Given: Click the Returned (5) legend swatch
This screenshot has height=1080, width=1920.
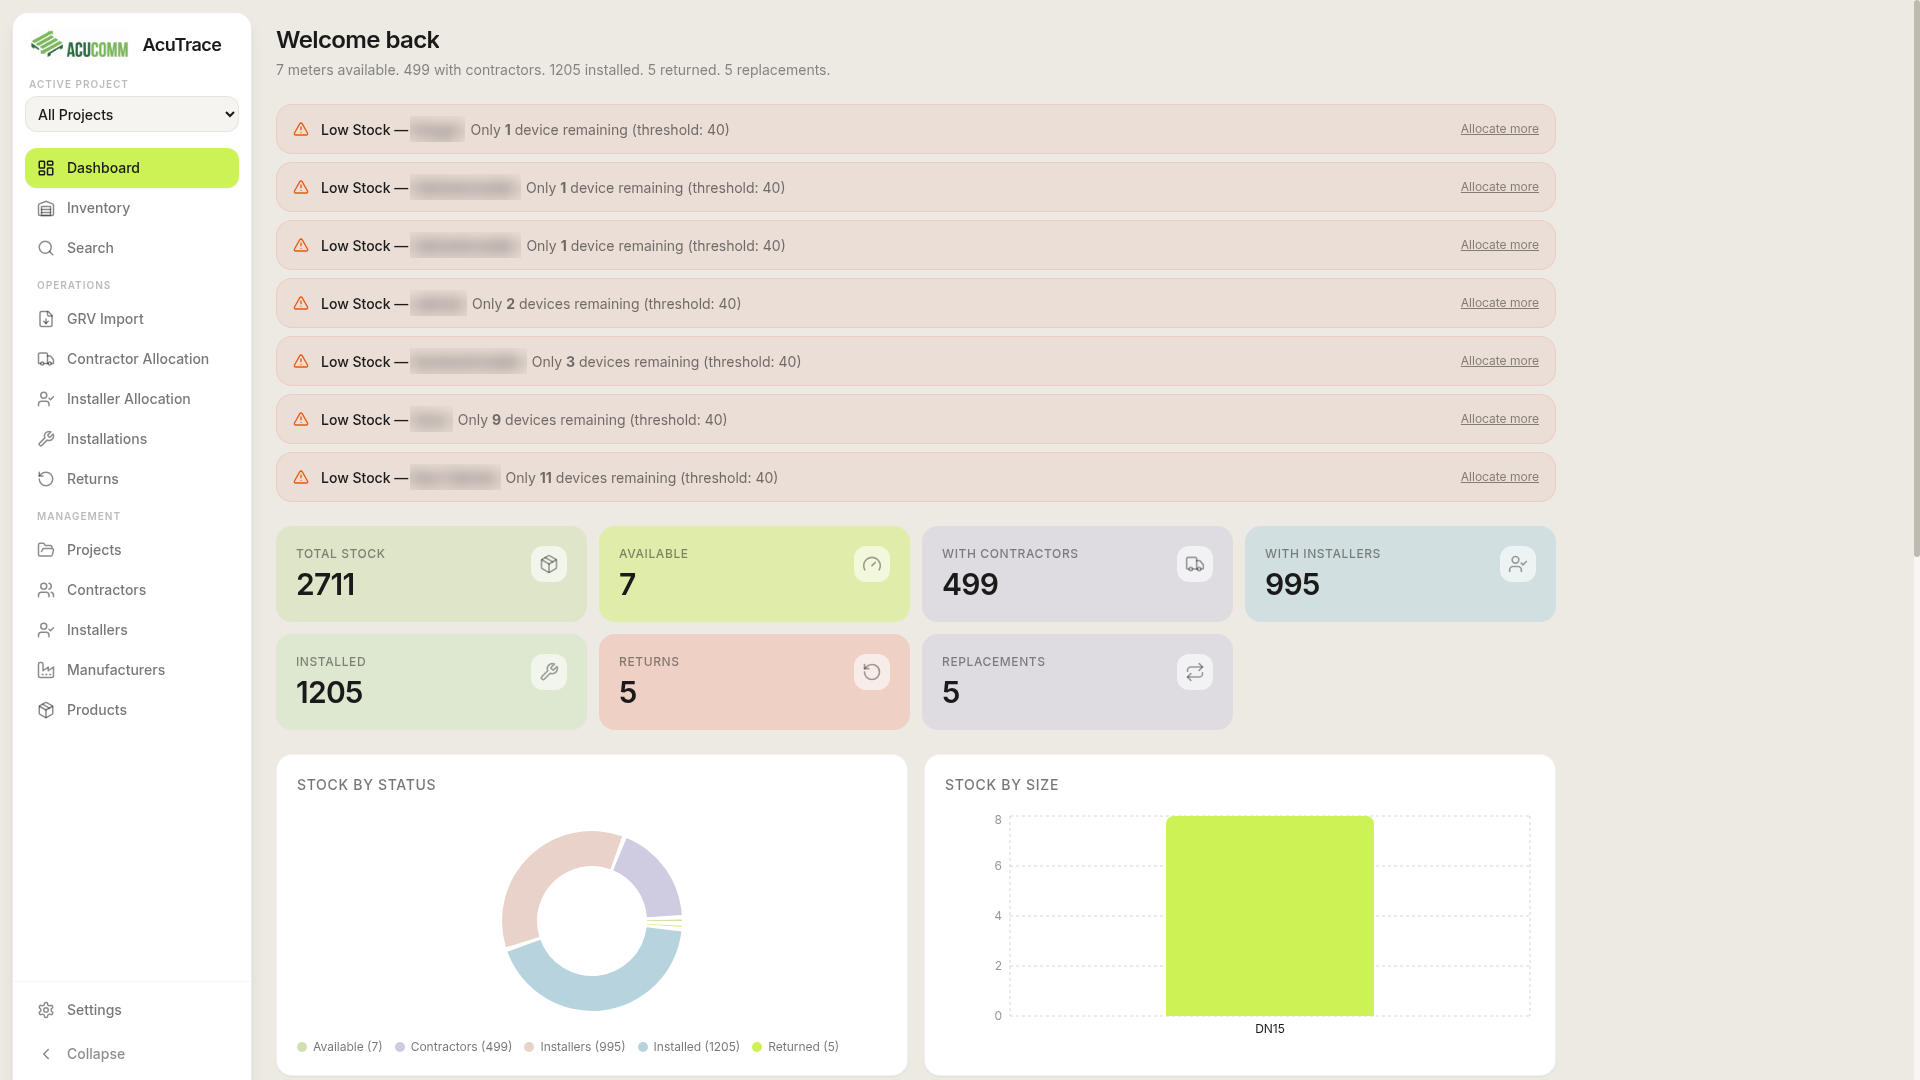Looking at the screenshot, I should pyautogui.click(x=757, y=1047).
